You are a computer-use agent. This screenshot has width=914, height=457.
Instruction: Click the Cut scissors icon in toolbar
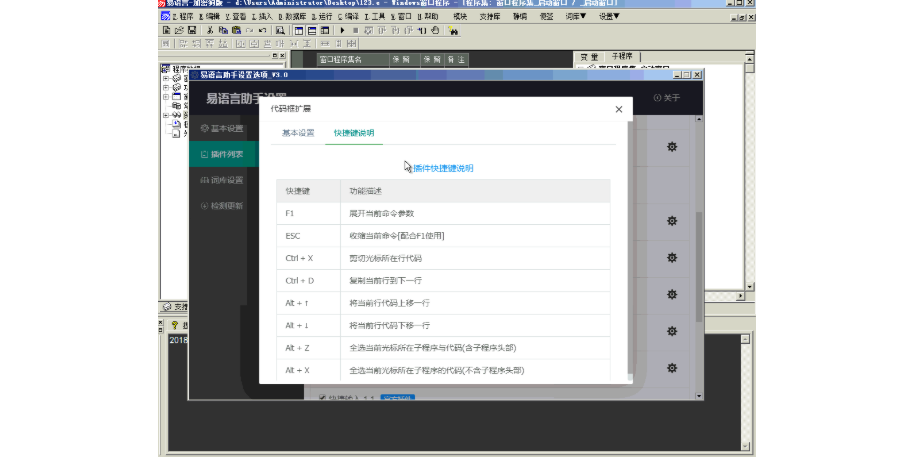pos(209,31)
